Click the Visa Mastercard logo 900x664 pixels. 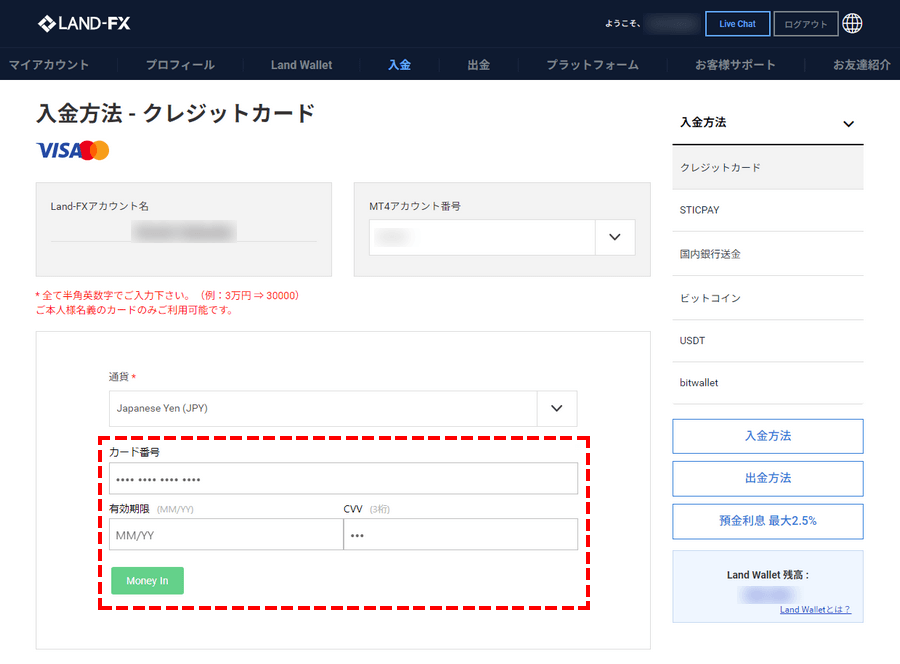tap(72, 150)
